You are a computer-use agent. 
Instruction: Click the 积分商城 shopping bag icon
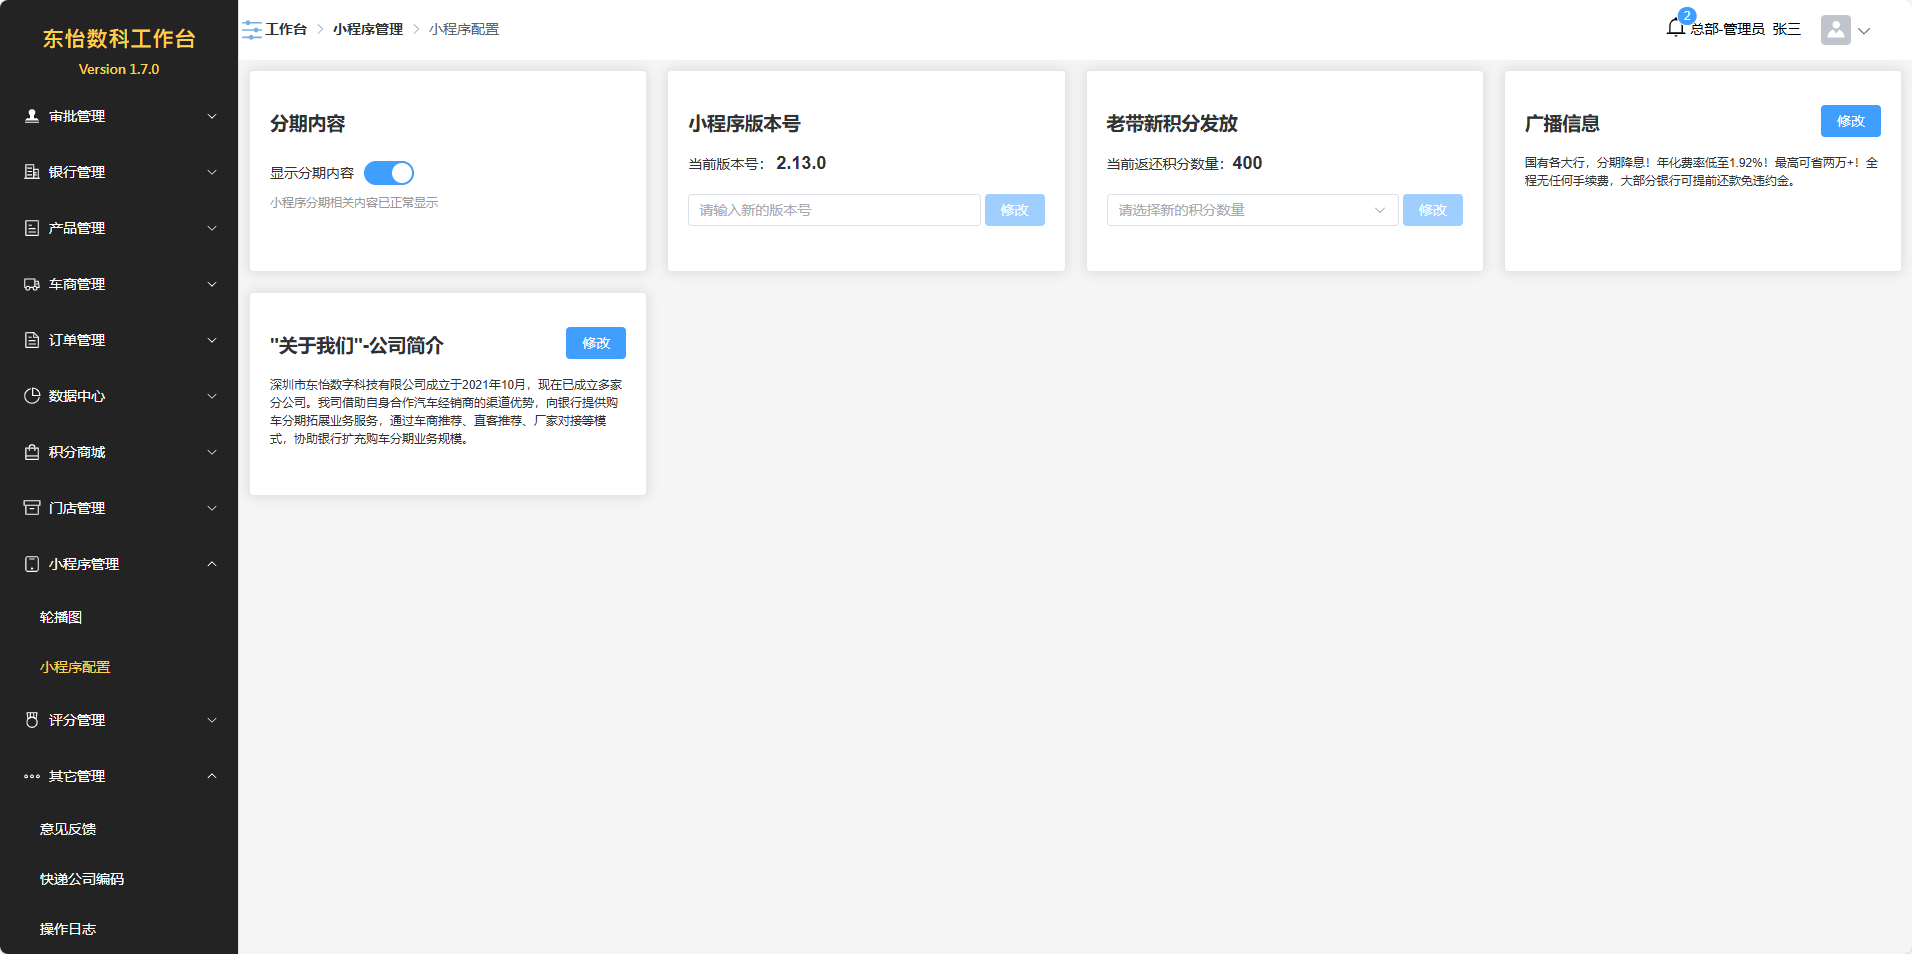point(32,452)
